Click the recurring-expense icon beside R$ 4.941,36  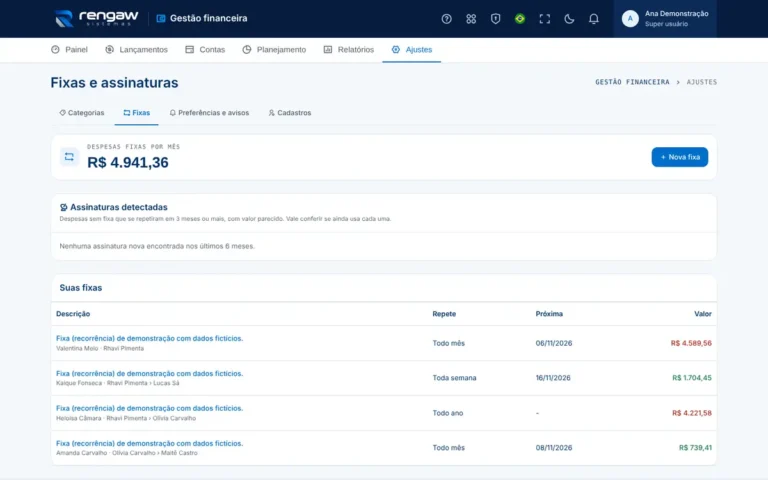pos(69,157)
